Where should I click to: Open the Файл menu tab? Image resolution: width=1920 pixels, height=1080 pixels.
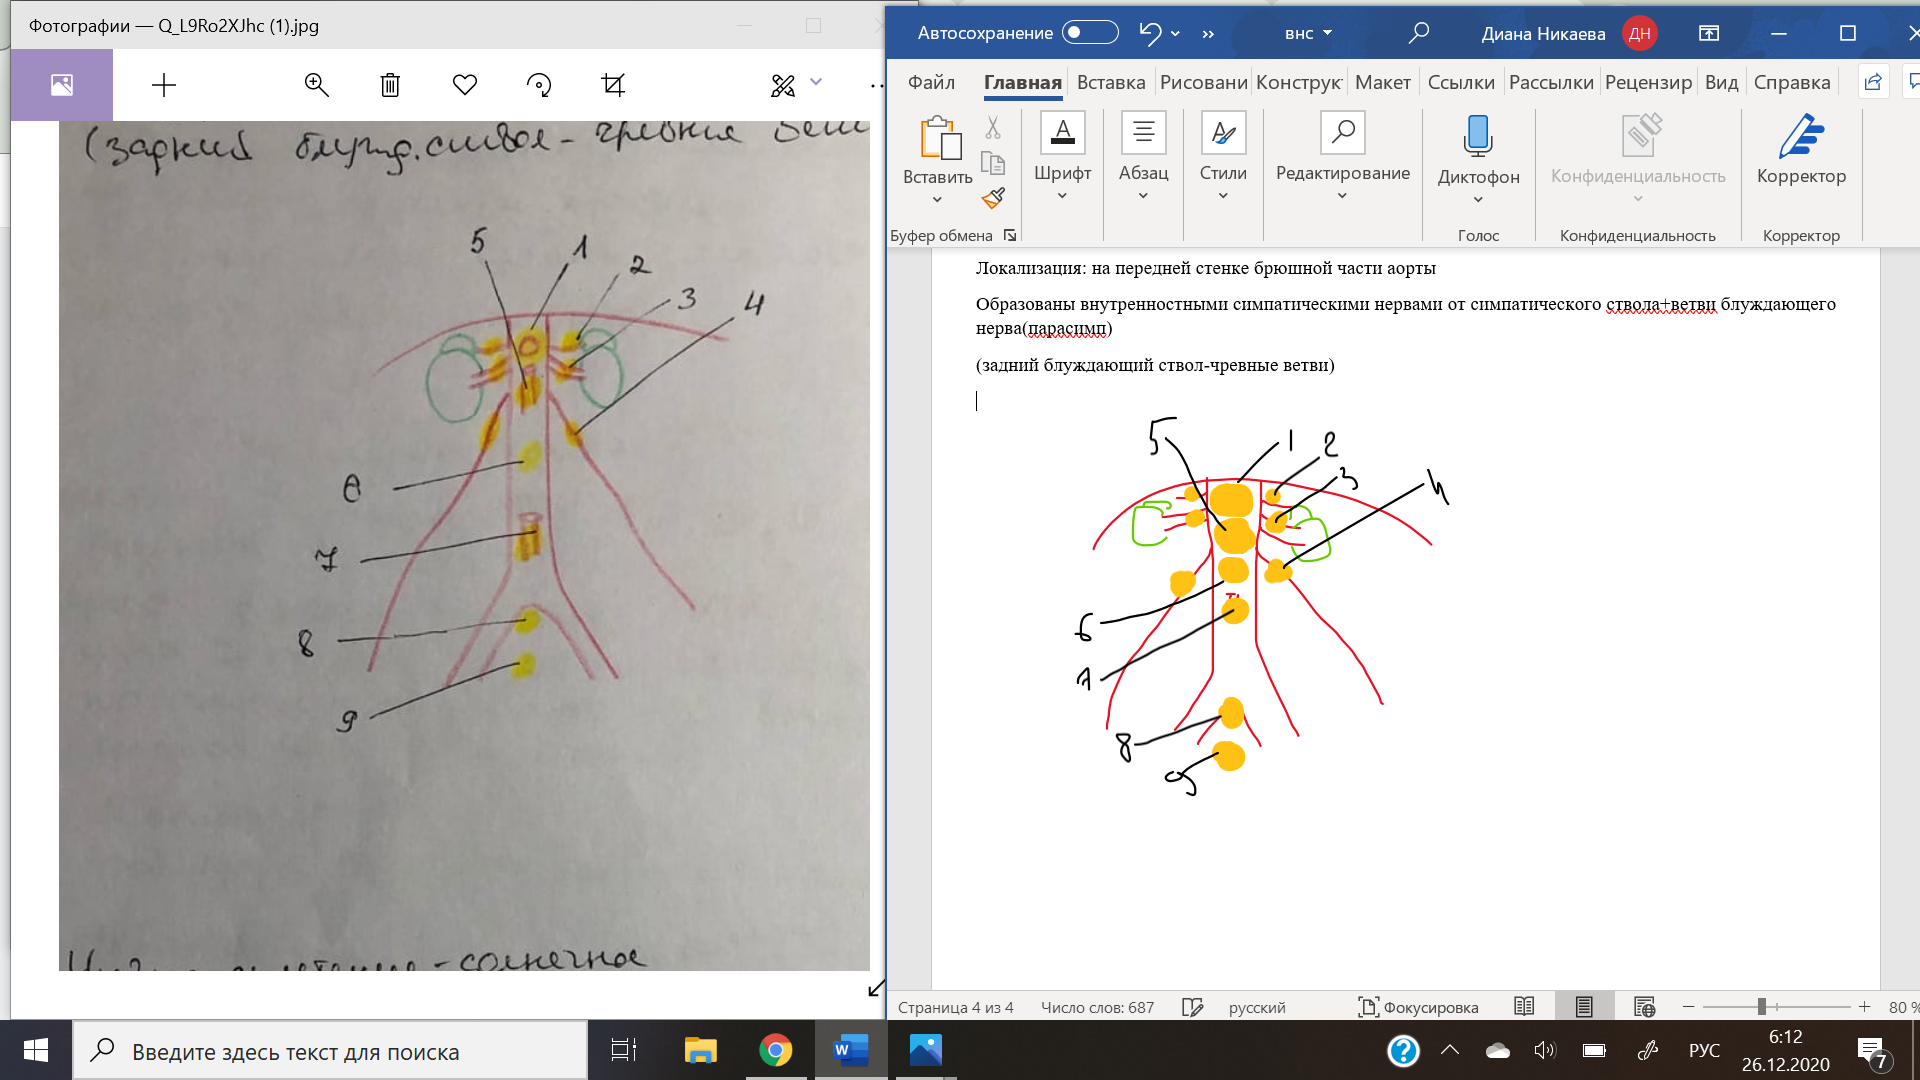click(x=931, y=82)
